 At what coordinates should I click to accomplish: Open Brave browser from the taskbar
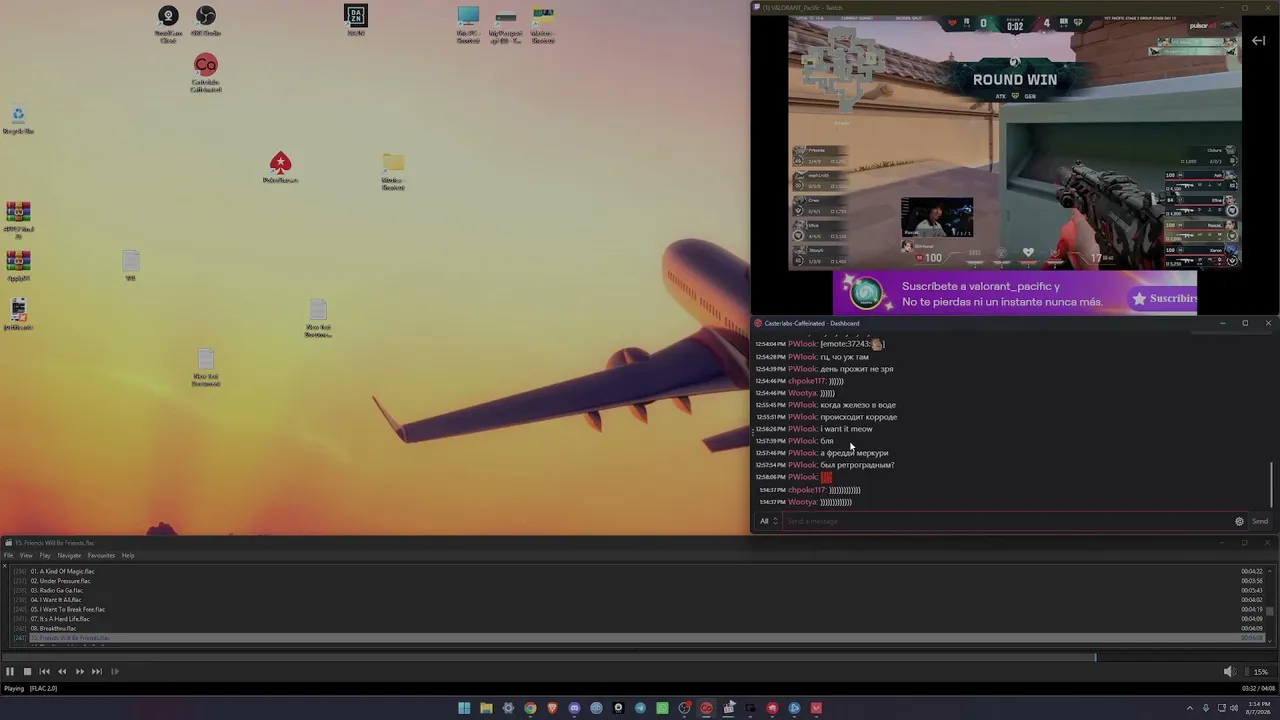[552, 708]
